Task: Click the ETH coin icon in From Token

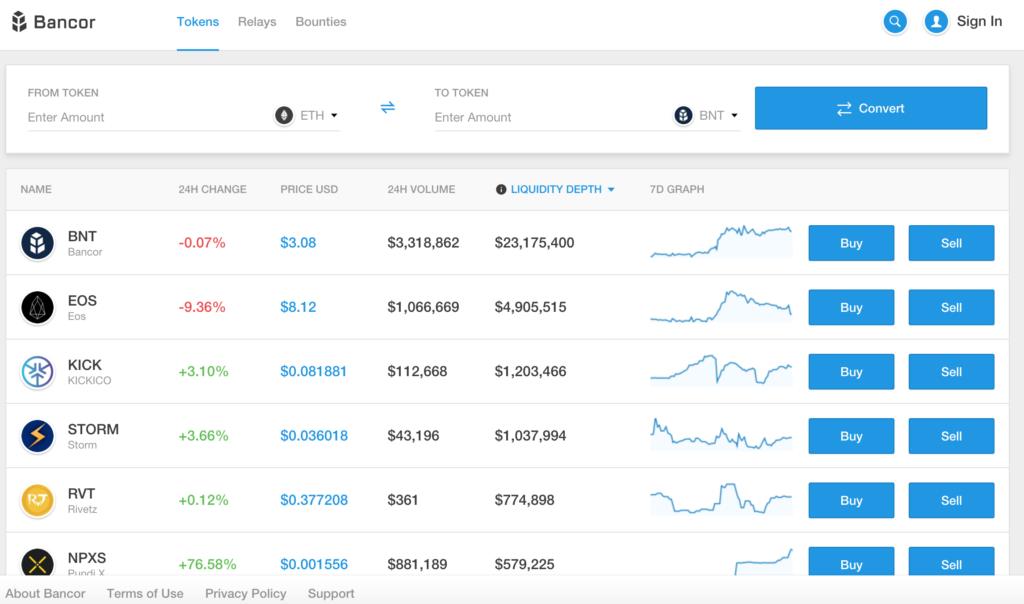Action: point(283,116)
